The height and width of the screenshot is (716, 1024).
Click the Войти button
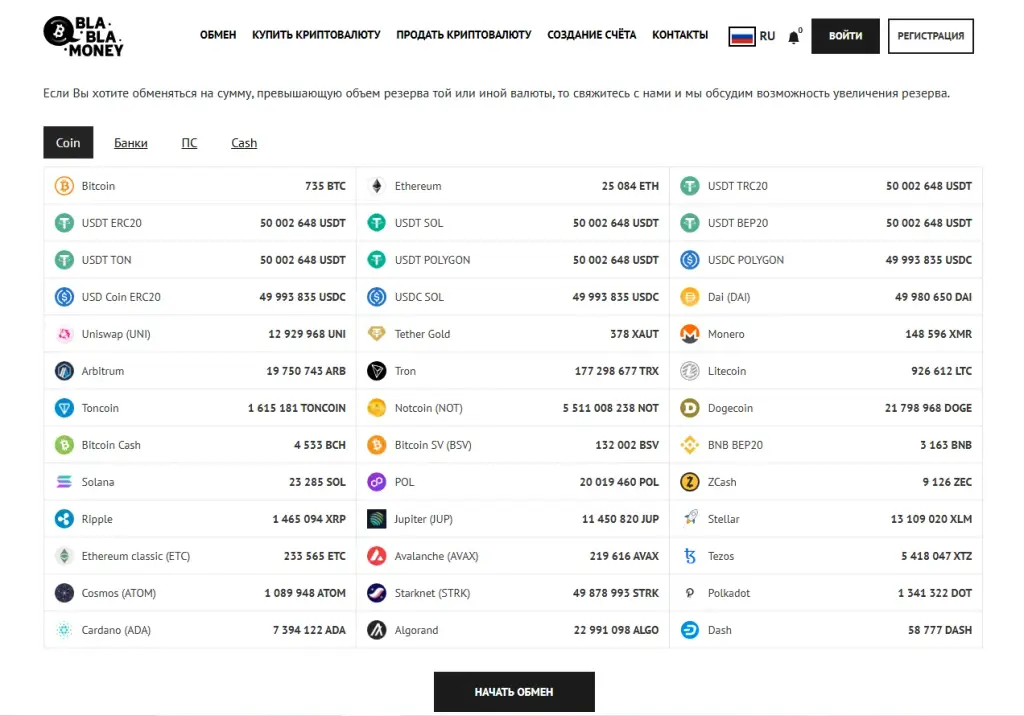pos(846,36)
